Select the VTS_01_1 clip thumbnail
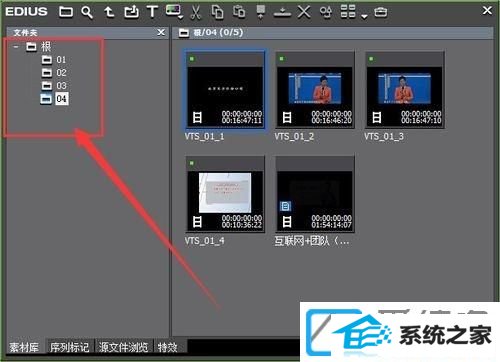The image size is (500, 362). point(225,90)
